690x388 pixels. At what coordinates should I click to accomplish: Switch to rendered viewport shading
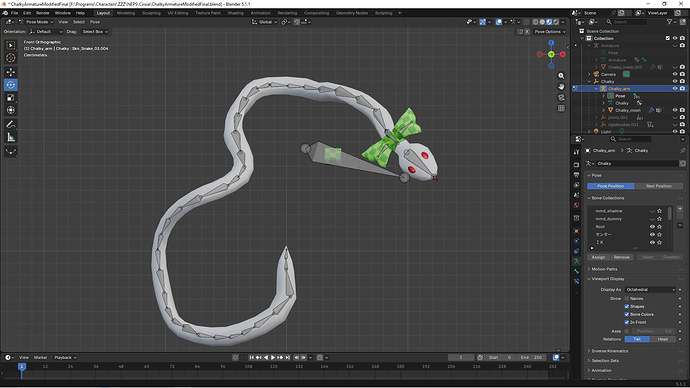pyautogui.click(x=556, y=22)
